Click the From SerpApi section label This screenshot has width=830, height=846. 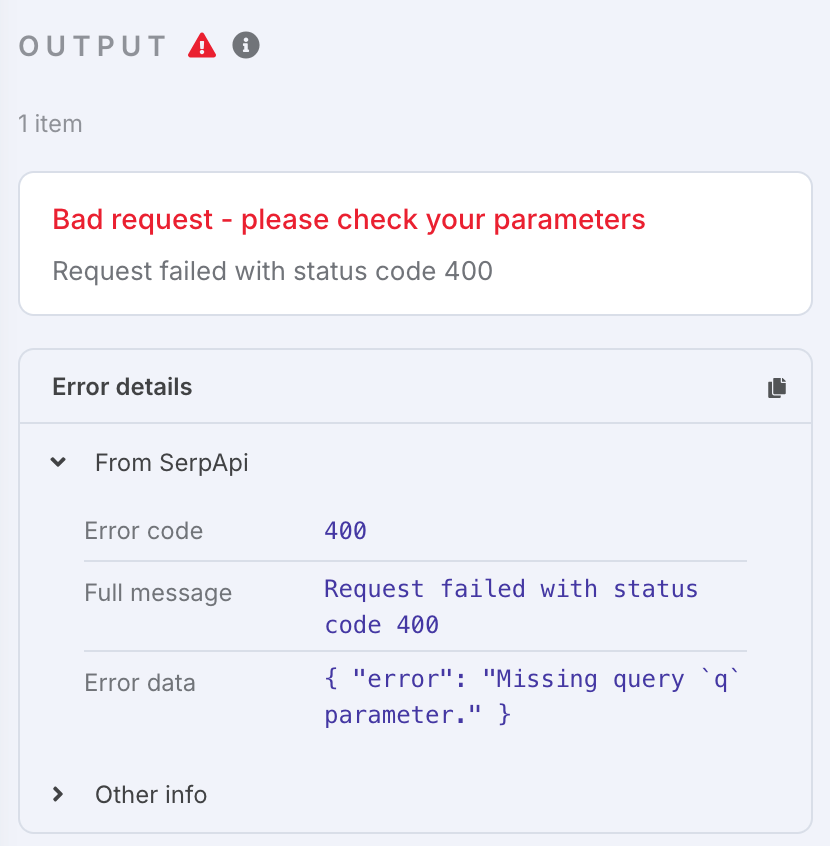tap(172, 463)
